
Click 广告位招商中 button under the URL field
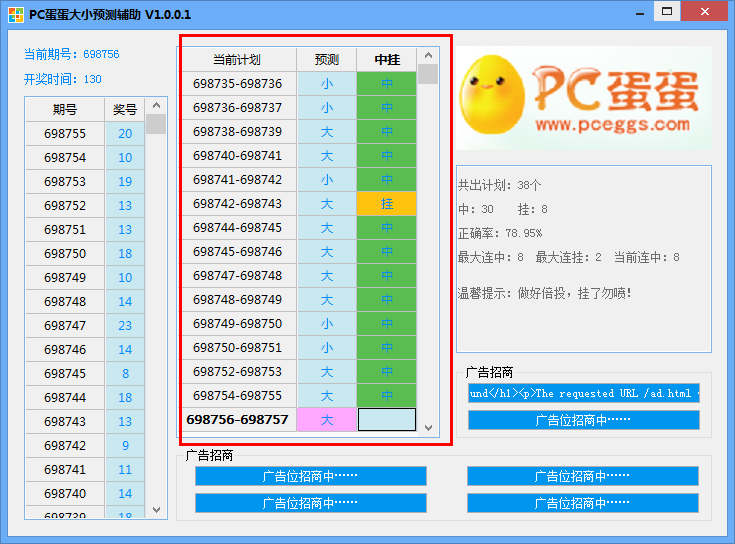click(x=584, y=420)
